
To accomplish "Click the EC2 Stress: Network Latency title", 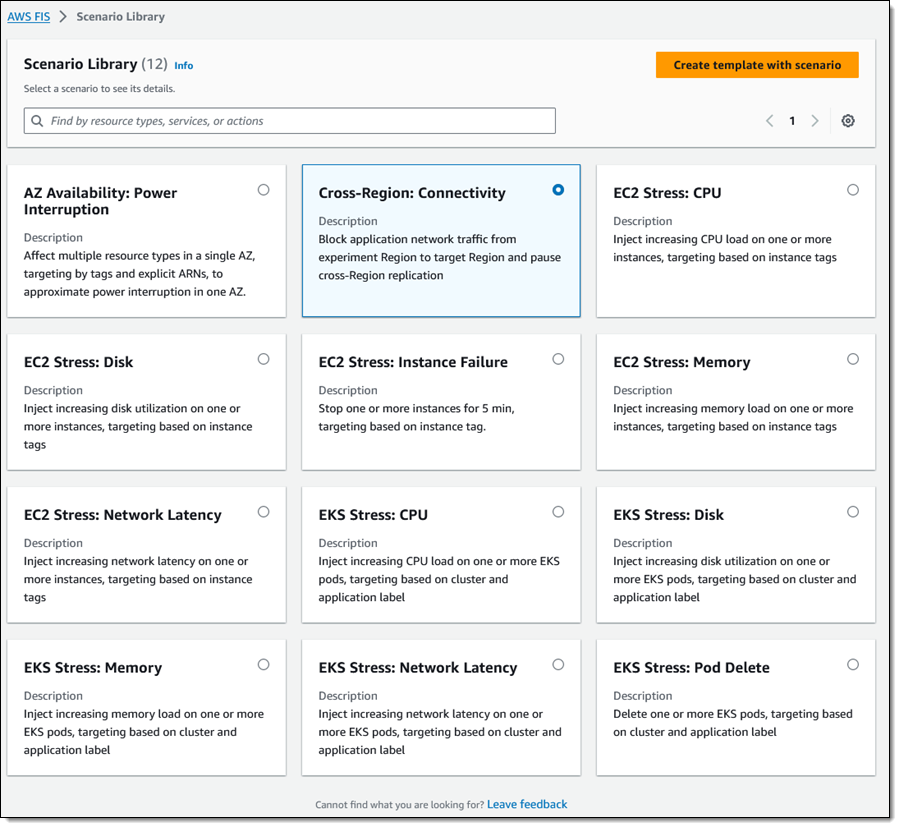I will [122, 515].
